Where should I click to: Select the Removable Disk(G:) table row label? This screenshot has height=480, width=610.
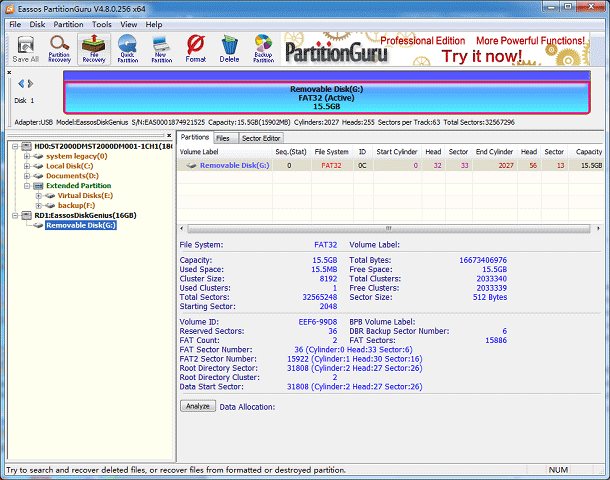(234, 165)
